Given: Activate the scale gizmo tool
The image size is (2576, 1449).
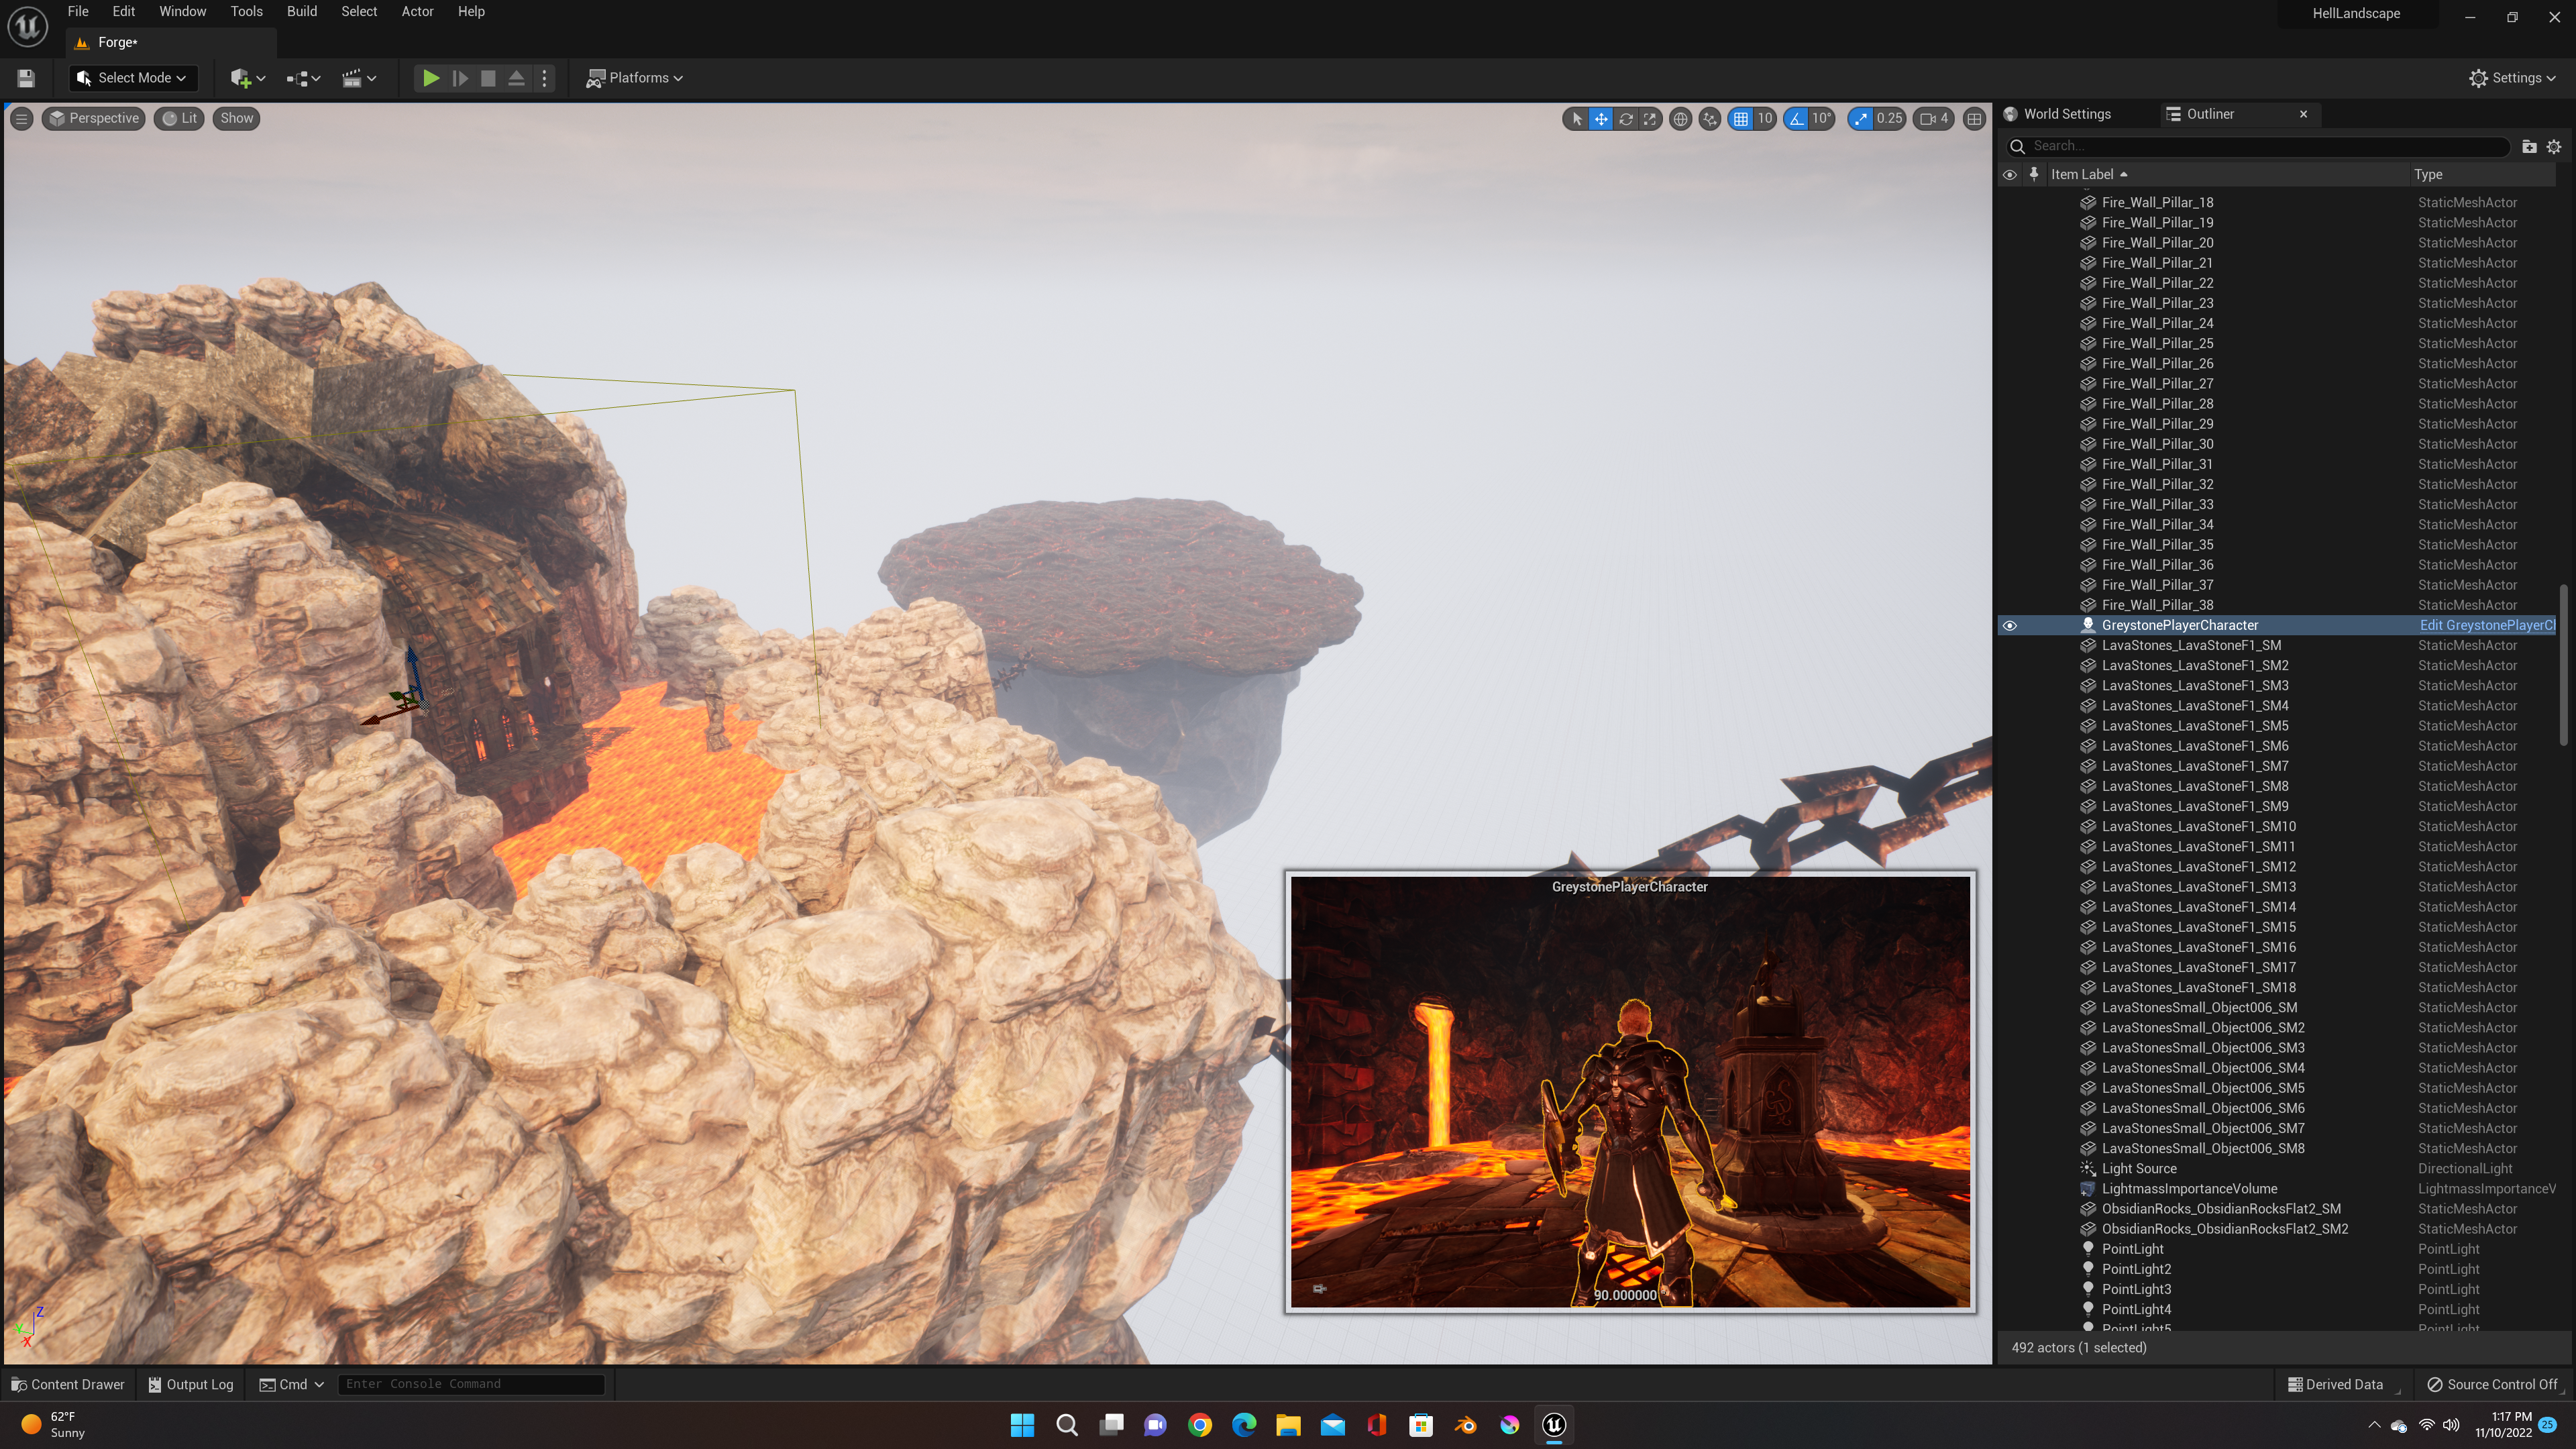Looking at the screenshot, I should click(x=1650, y=119).
